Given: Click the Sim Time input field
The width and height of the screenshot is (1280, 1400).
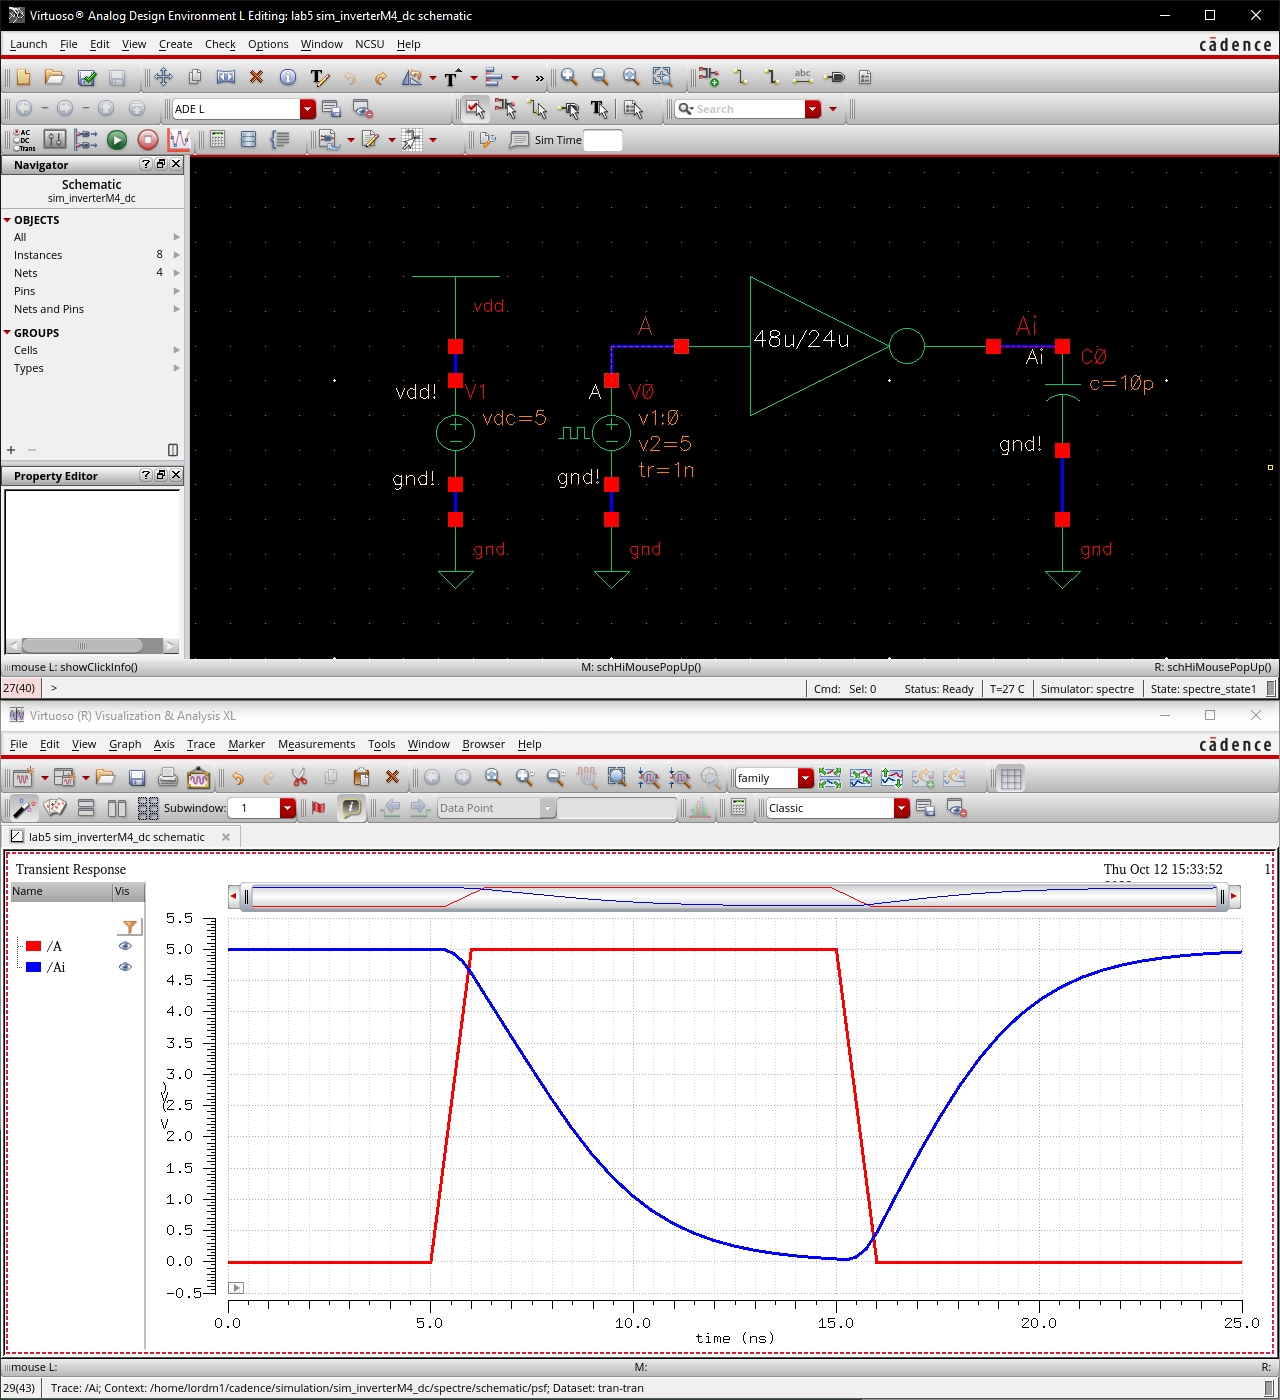Looking at the screenshot, I should coord(602,140).
